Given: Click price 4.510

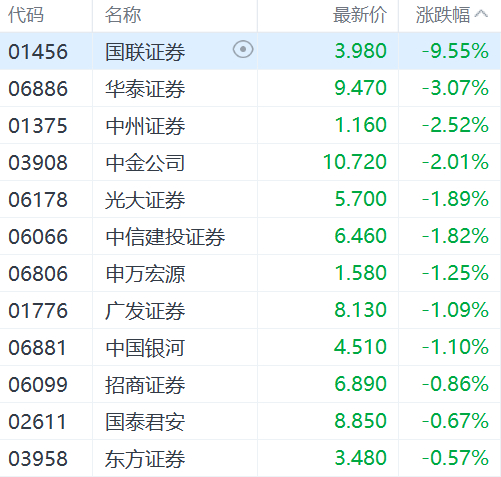Looking at the screenshot, I should point(361,347).
